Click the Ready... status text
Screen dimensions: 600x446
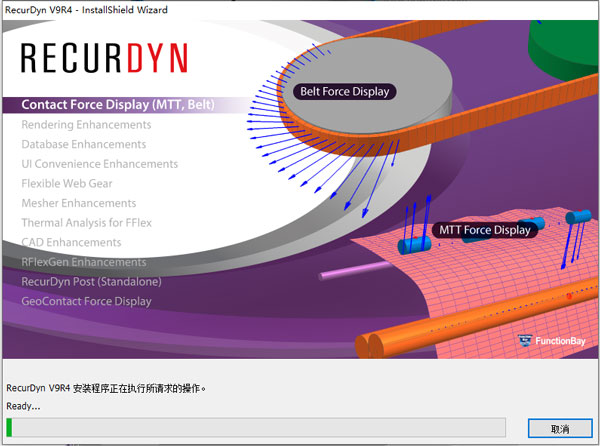click(x=23, y=406)
